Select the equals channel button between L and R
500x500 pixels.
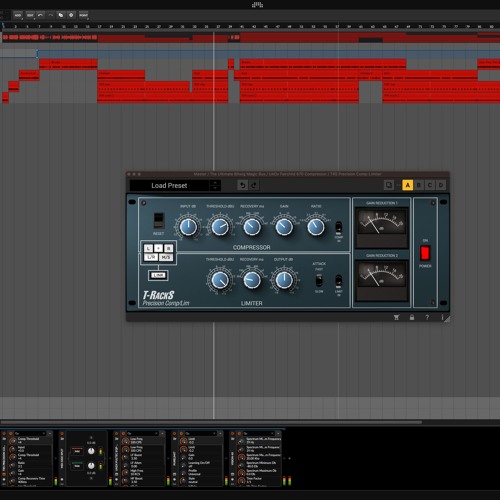click(159, 248)
